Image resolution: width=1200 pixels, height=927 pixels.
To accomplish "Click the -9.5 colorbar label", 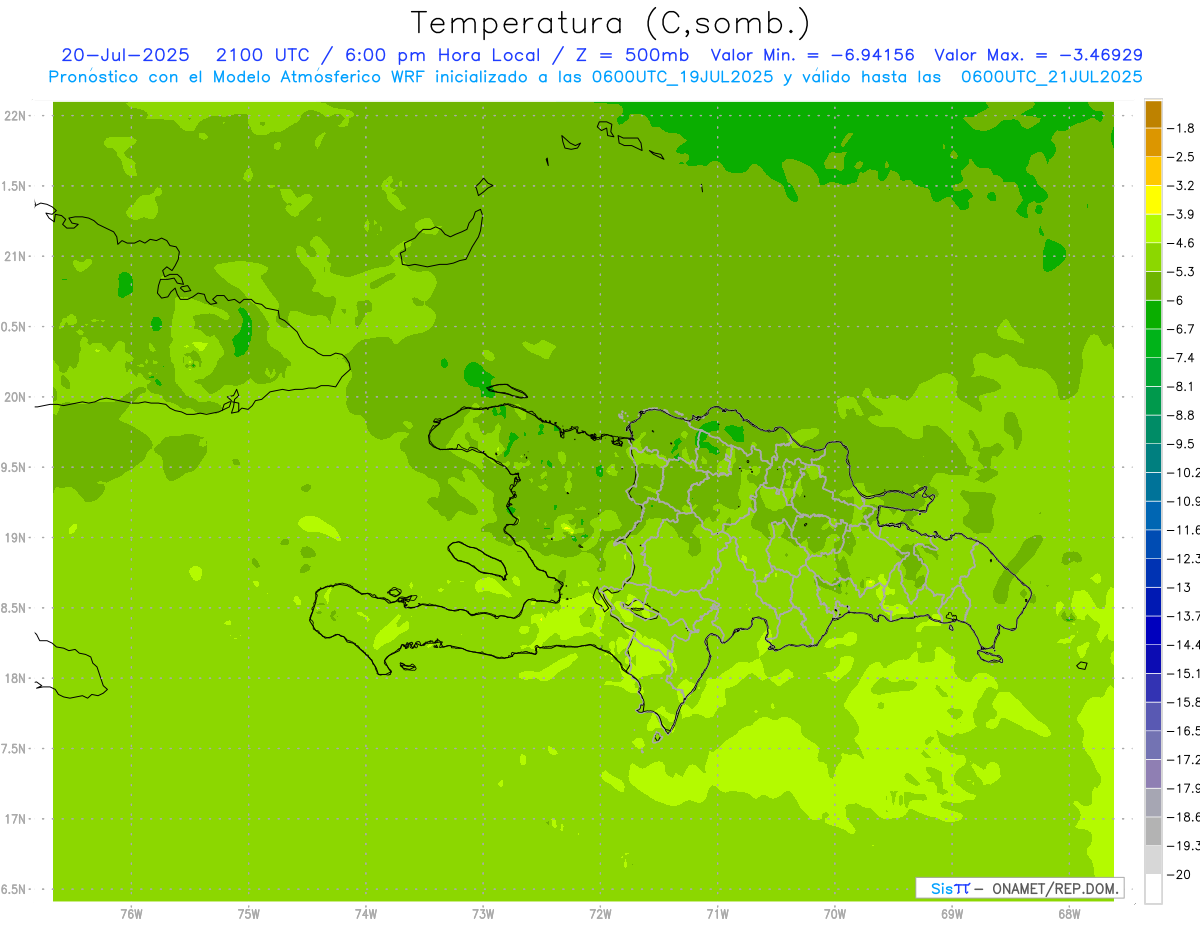I will click(1181, 444).
